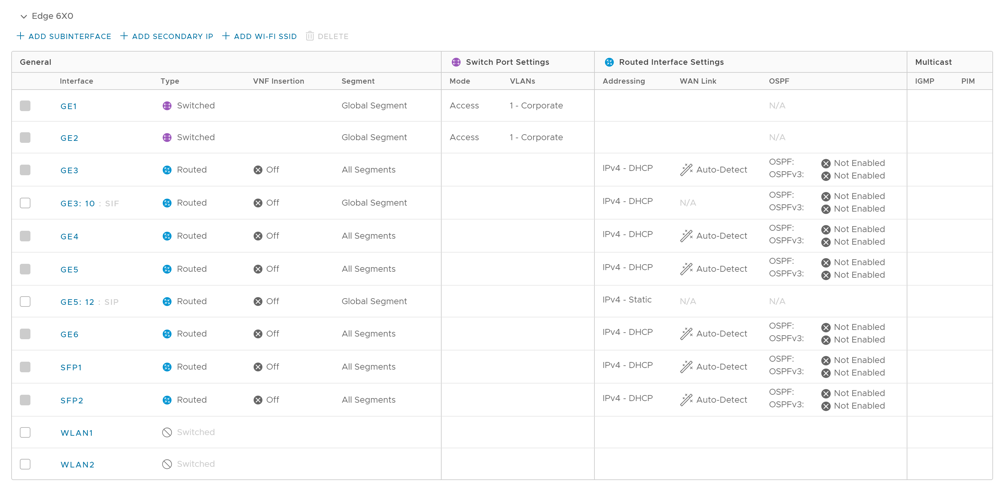999x486 pixels.
Task: Open the GE1 interface link
Action: click(68, 106)
